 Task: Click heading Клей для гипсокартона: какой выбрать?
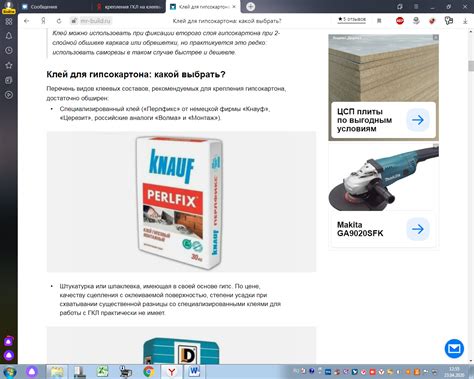pyautogui.click(x=136, y=74)
